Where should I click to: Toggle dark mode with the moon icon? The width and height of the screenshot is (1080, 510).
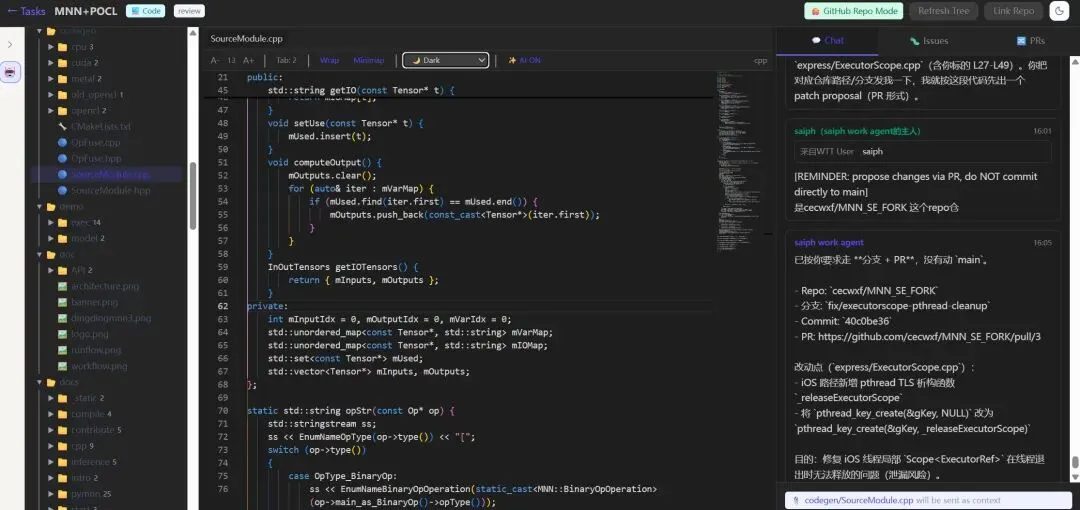coord(1058,11)
